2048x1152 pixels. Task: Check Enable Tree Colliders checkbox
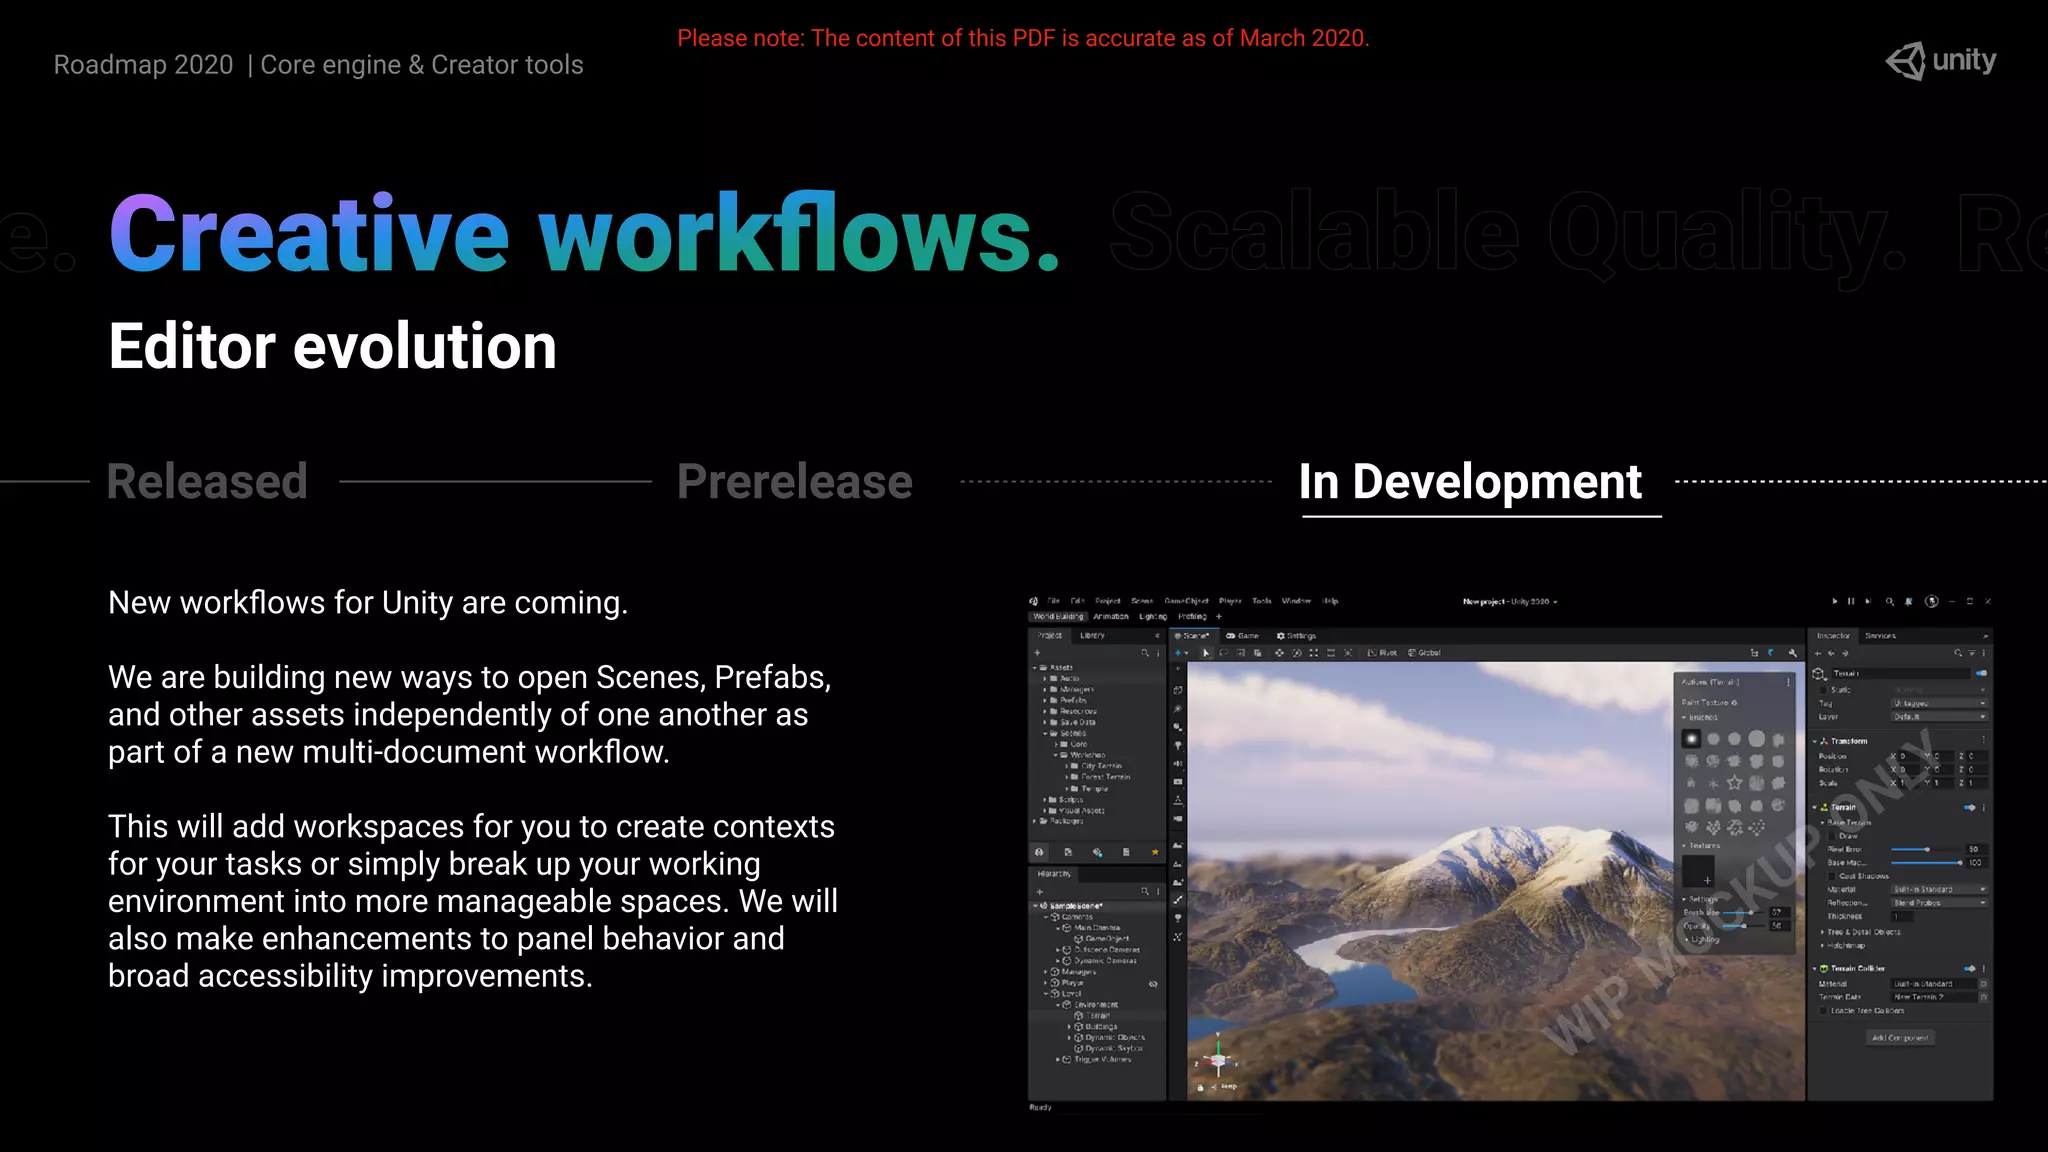click(x=1823, y=1010)
